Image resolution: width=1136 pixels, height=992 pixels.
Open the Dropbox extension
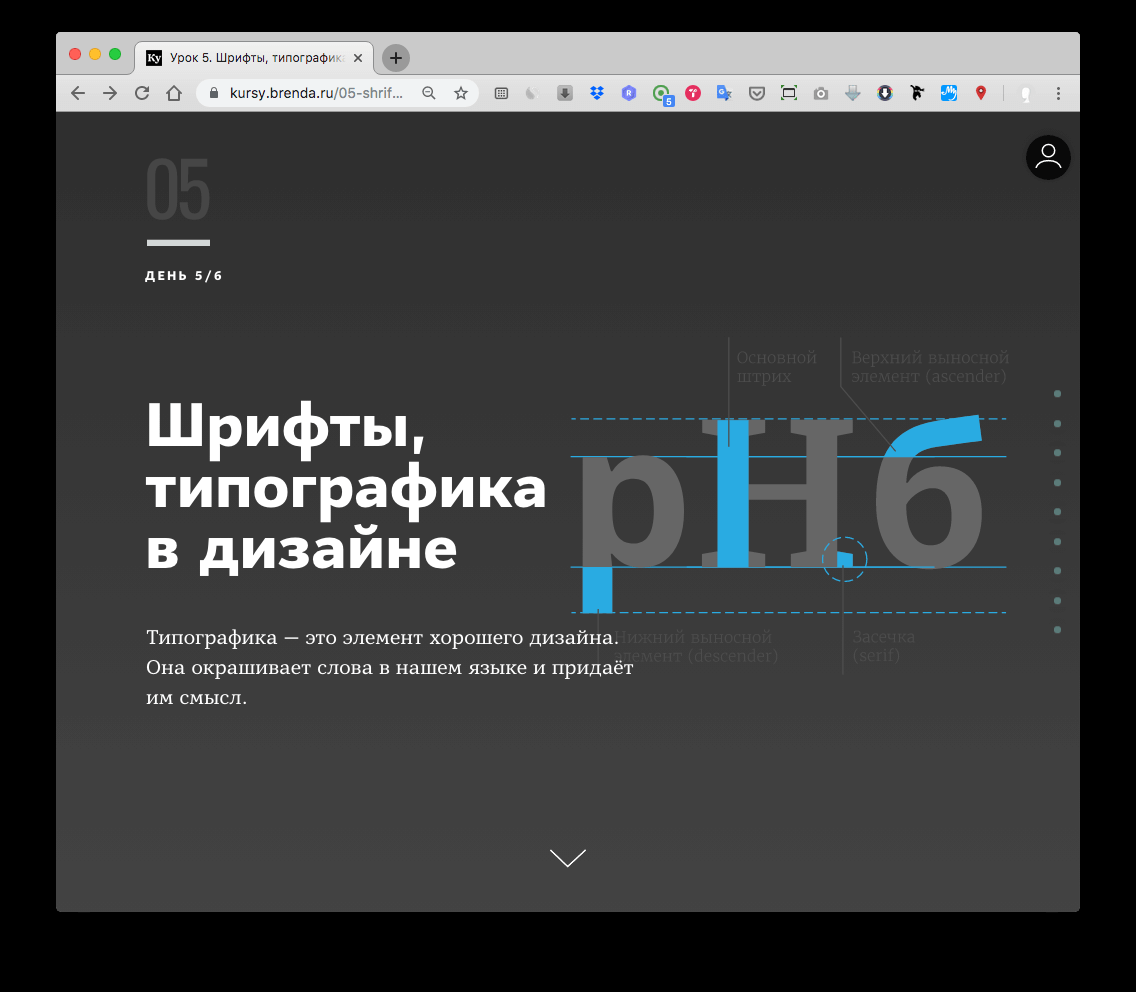[x=597, y=93]
